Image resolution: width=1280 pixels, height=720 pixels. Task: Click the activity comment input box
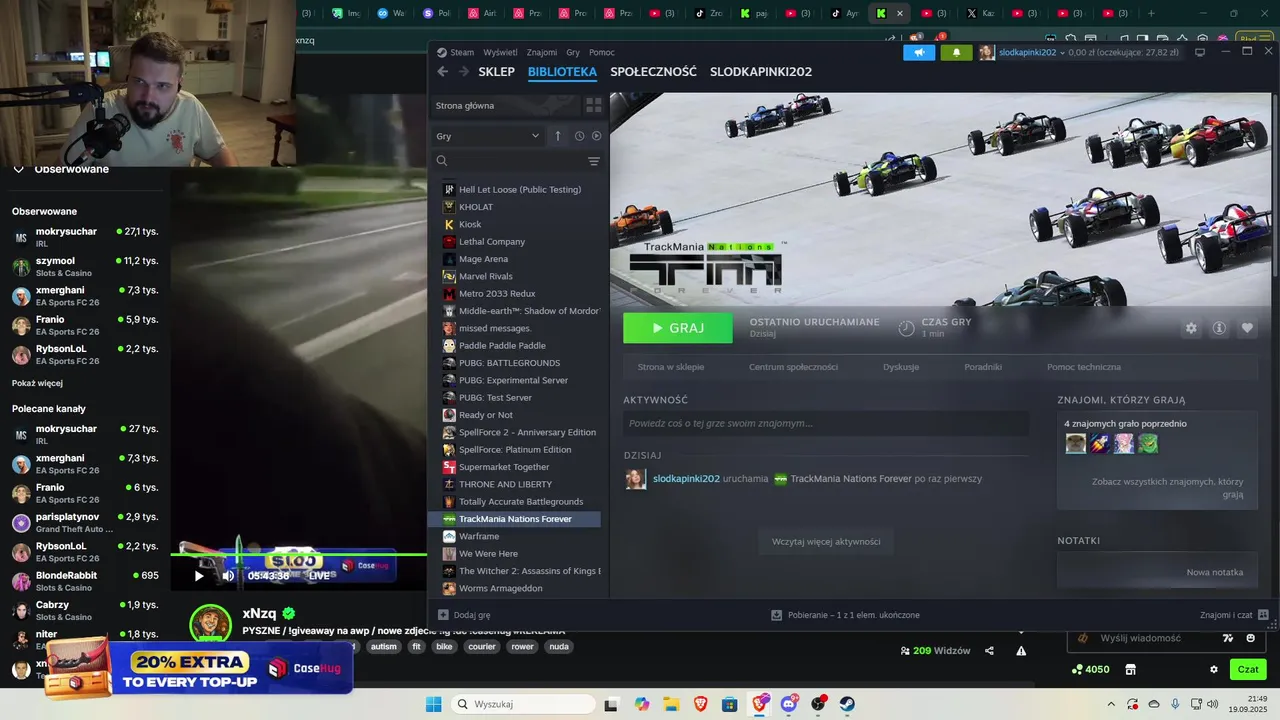[826, 423]
